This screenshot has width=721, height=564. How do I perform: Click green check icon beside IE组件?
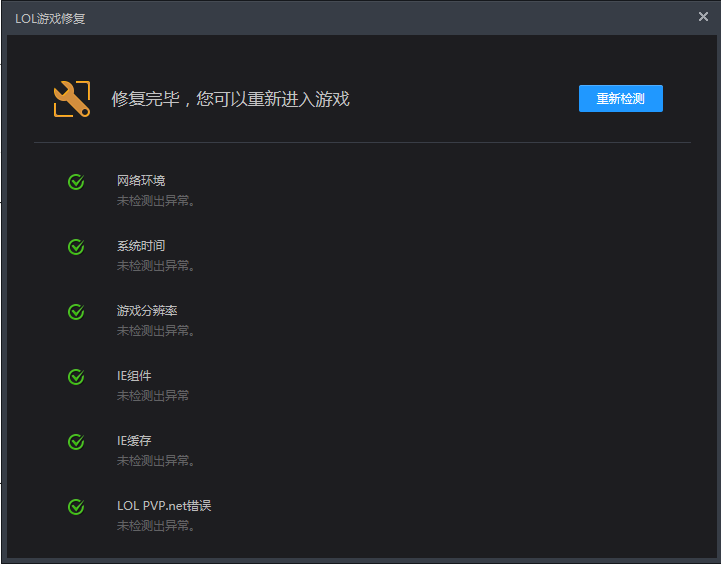(x=76, y=377)
